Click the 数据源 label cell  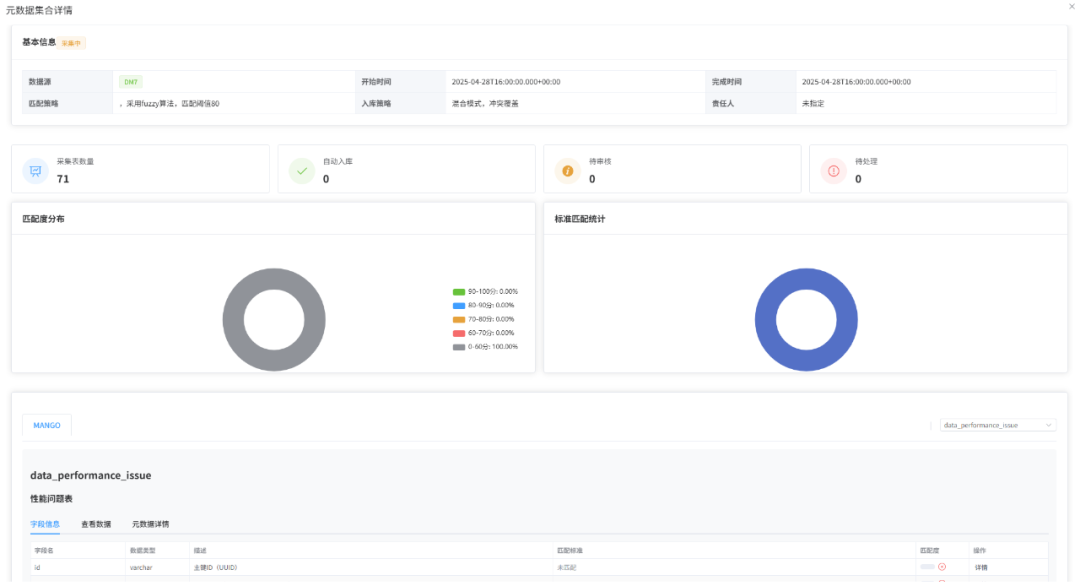pos(68,81)
